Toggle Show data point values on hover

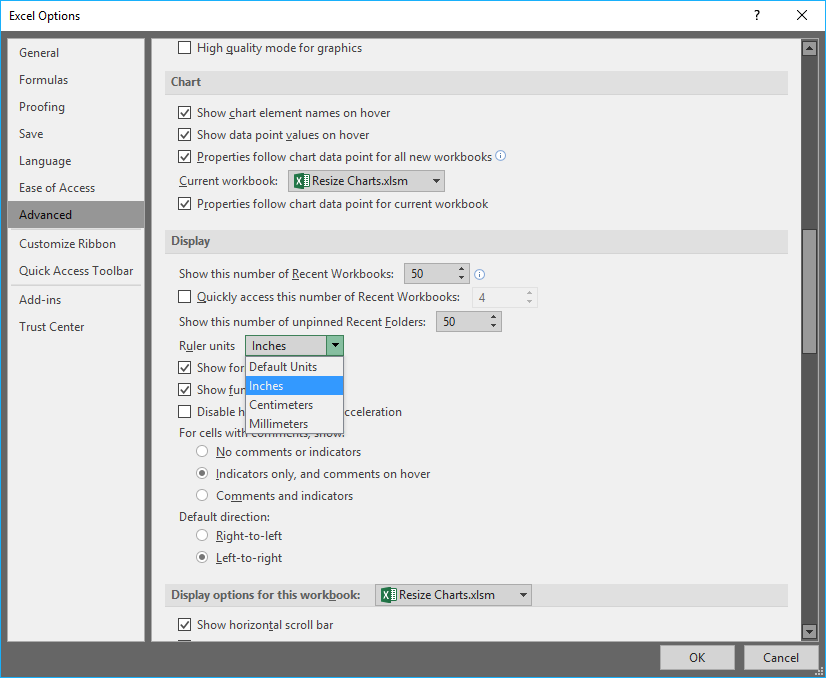pos(184,135)
